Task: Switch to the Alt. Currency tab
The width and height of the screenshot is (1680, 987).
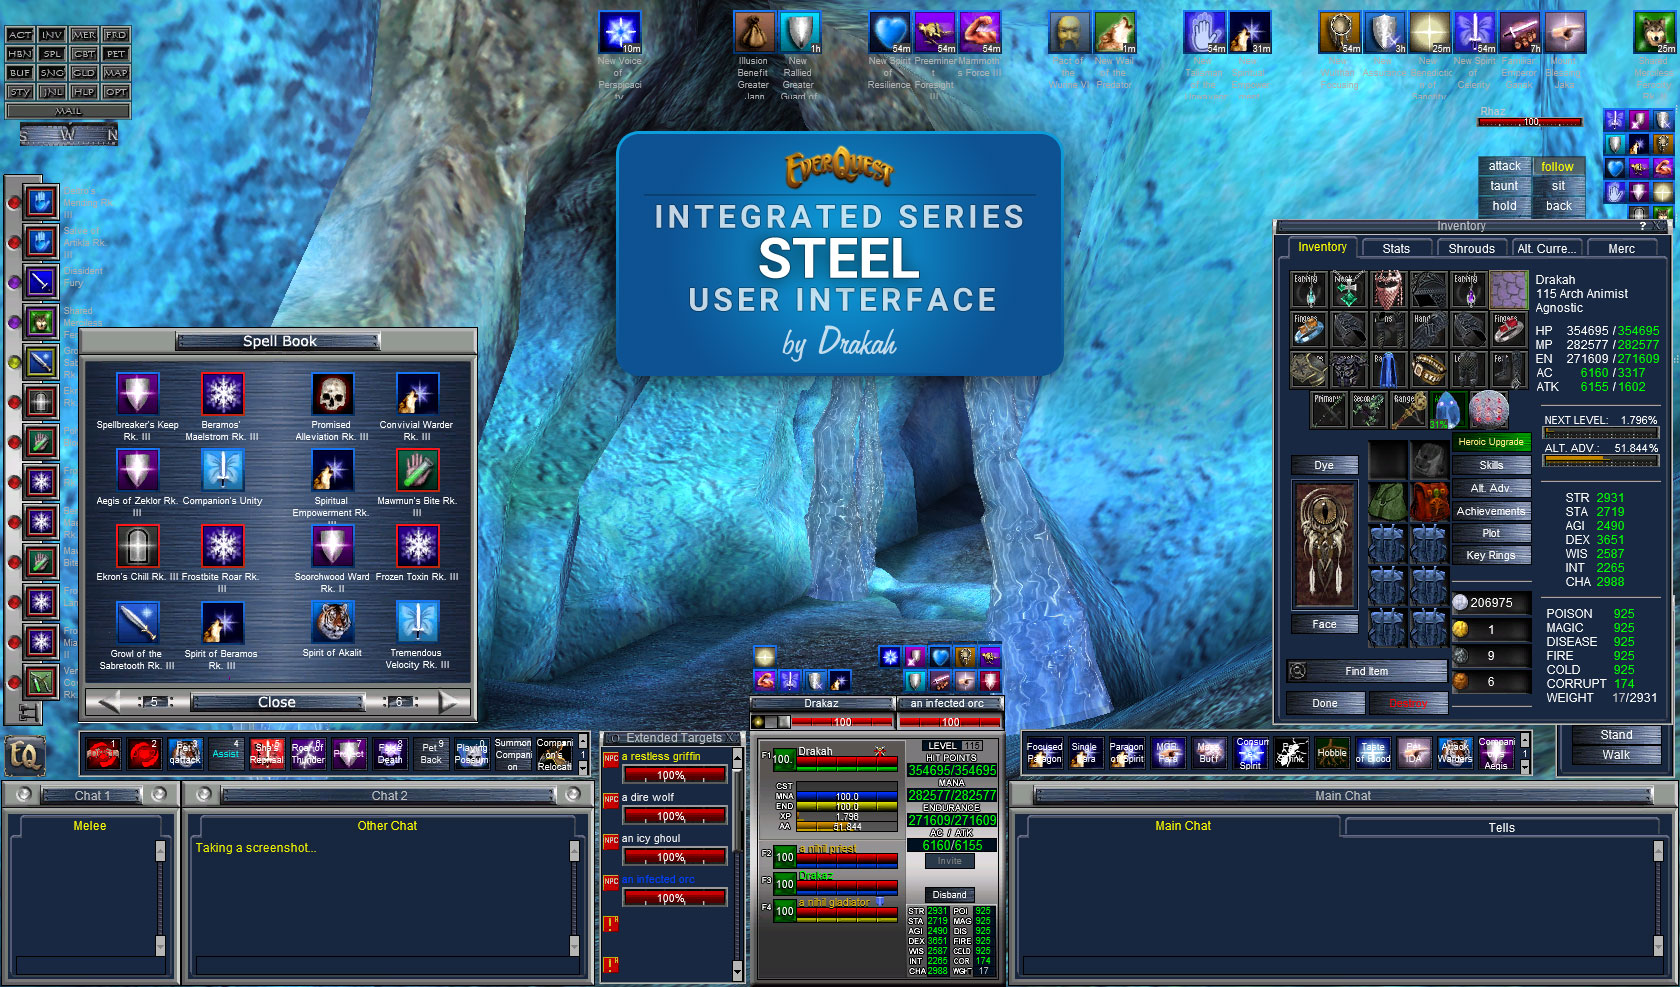Action: point(1546,248)
